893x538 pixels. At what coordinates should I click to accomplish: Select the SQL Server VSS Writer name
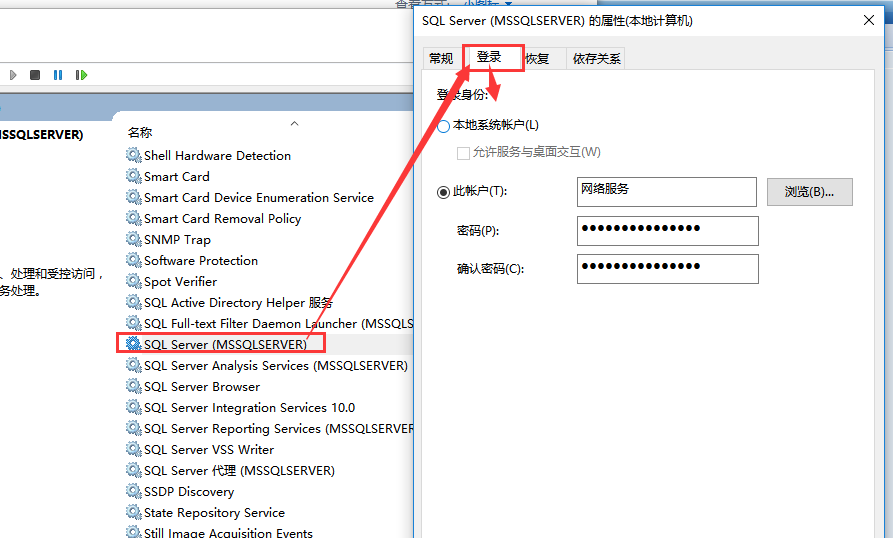point(208,450)
